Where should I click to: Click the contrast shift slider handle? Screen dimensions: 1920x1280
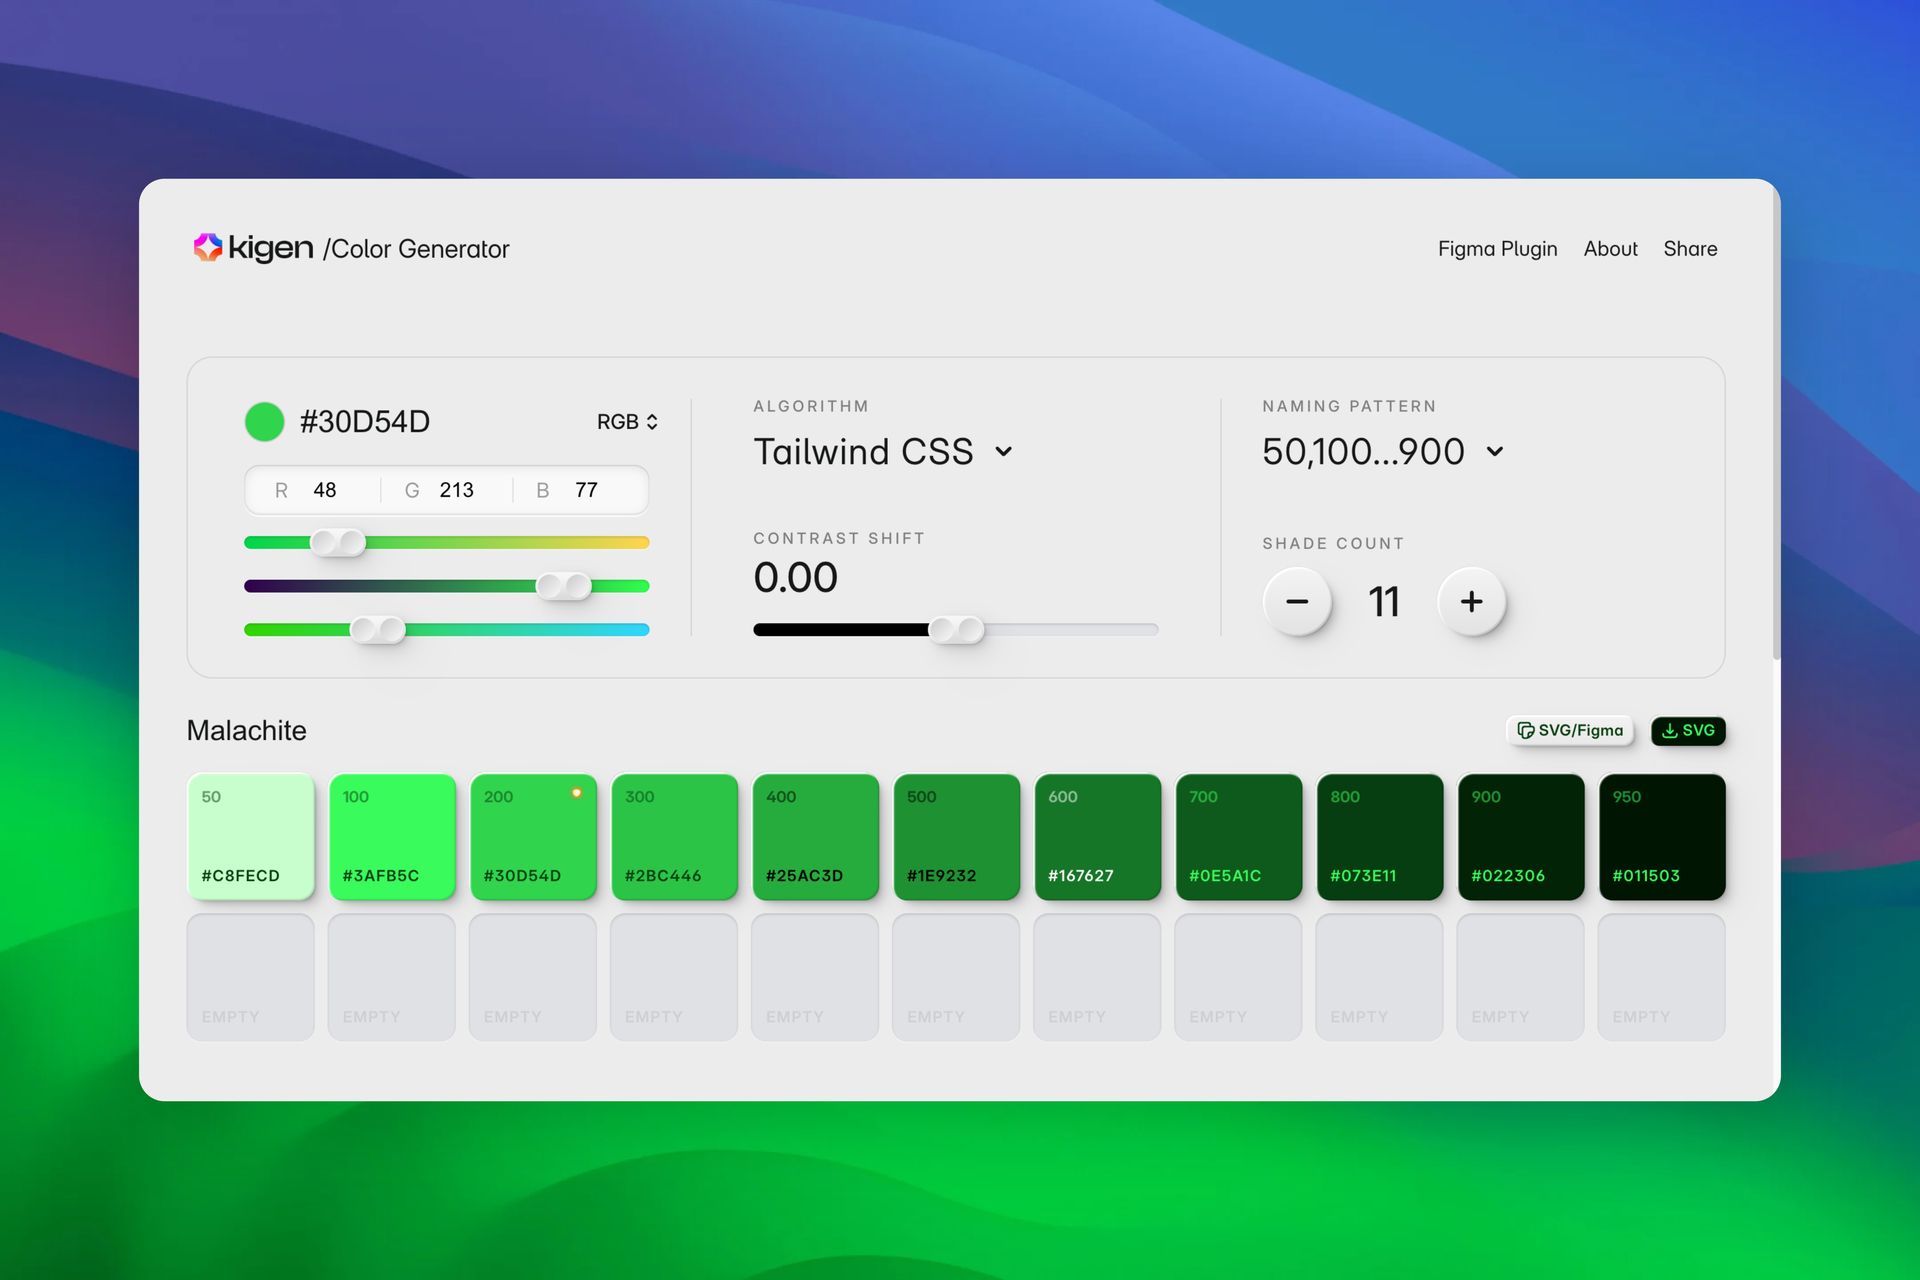point(956,629)
